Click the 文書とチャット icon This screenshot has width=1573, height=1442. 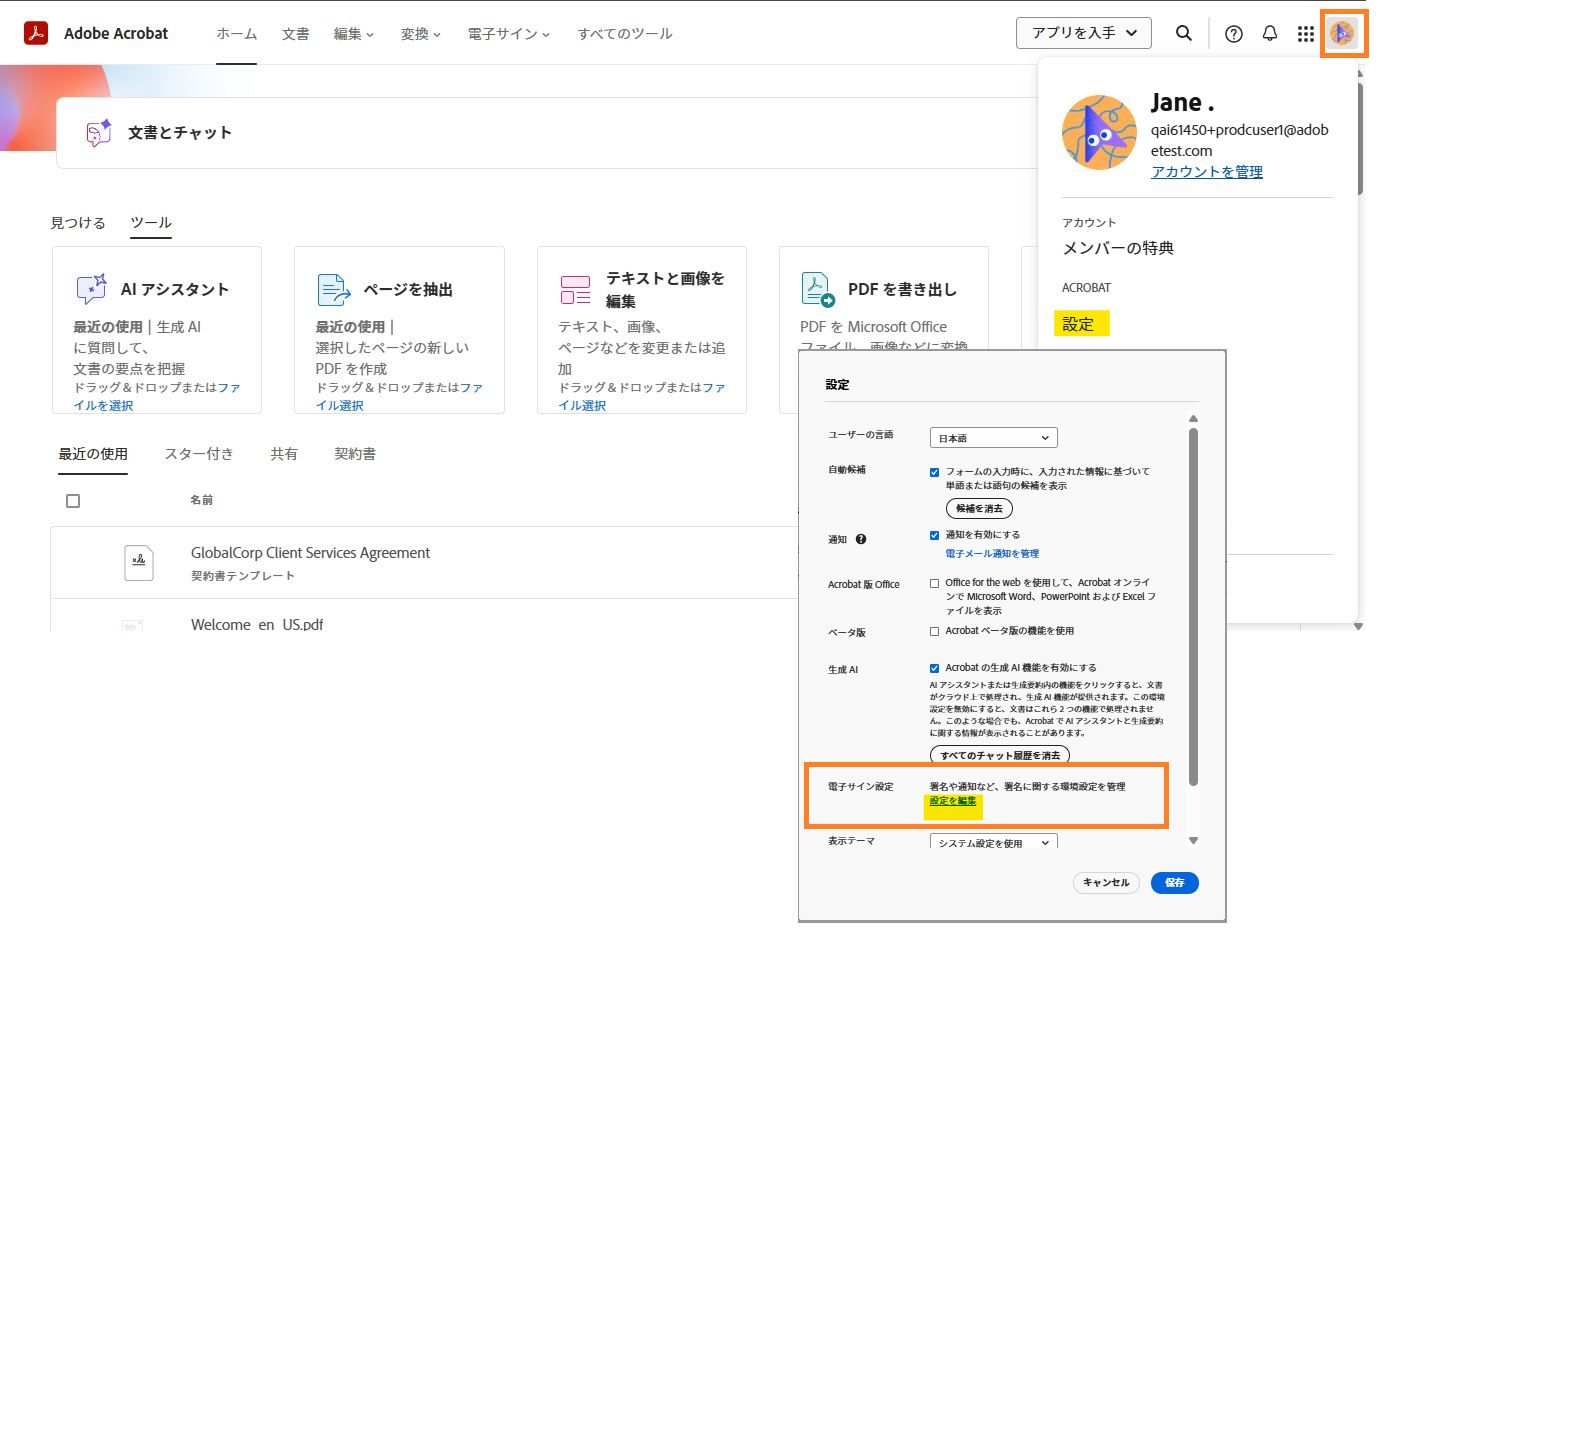pos(98,133)
